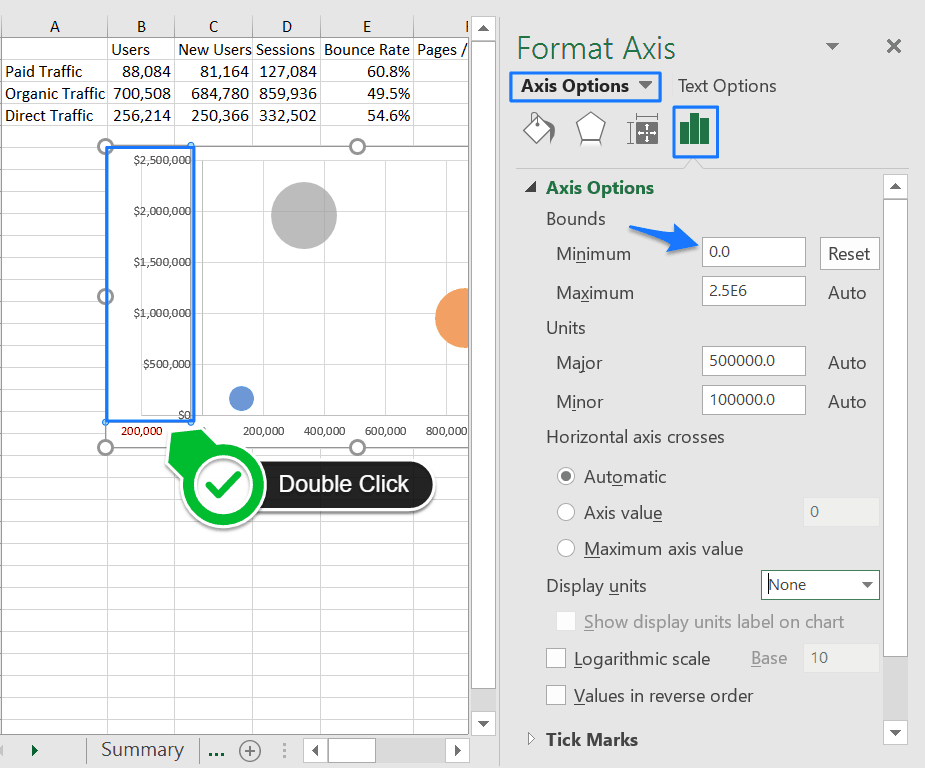The height and width of the screenshot is (768, 925).
Task: Click the Minor units field
Action: click(x=753, y=400)
